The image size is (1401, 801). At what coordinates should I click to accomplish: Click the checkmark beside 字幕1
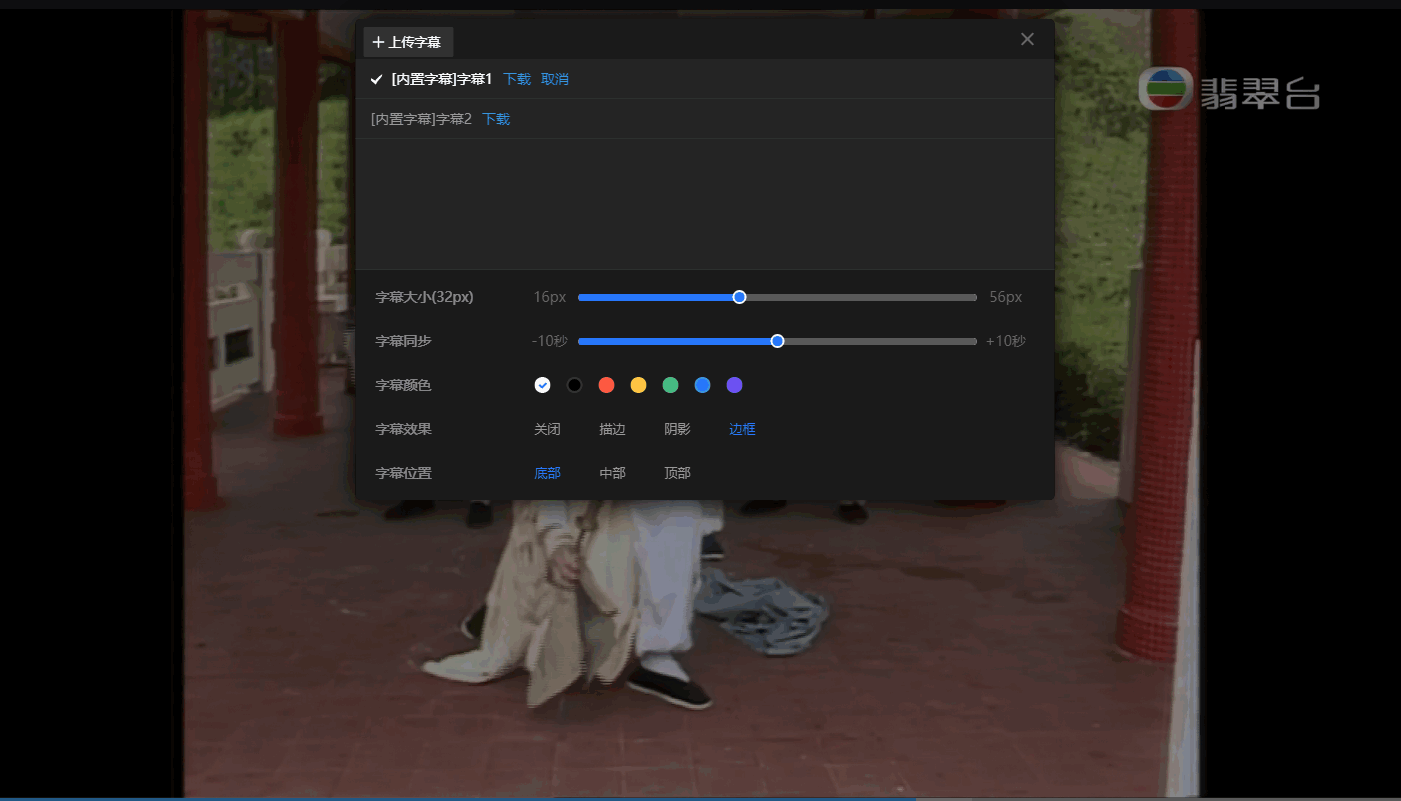click(x=376, y=78)
